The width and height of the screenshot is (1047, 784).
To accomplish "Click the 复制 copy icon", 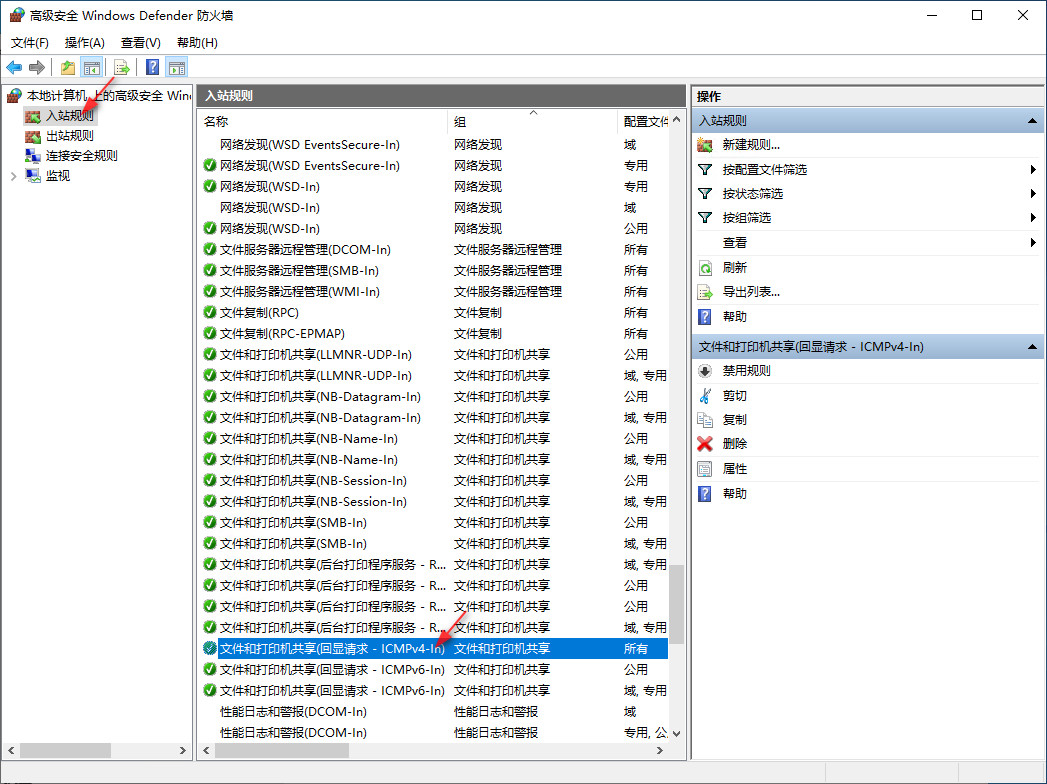I will point(705,419).
